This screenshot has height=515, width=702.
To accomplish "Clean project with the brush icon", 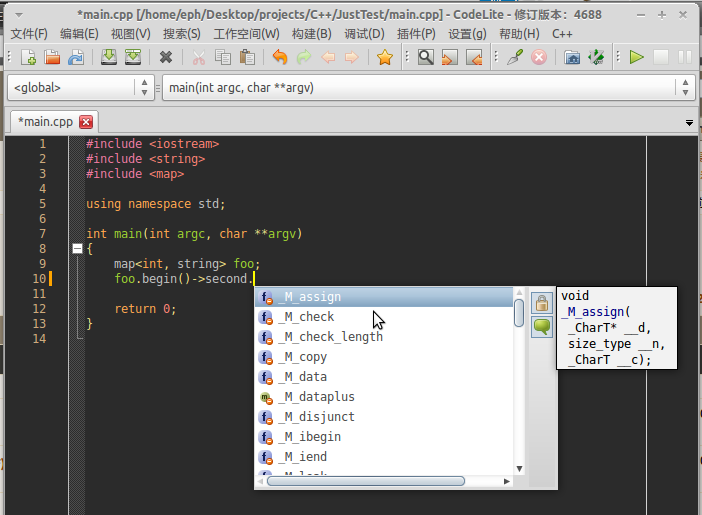I will [515, 57].
